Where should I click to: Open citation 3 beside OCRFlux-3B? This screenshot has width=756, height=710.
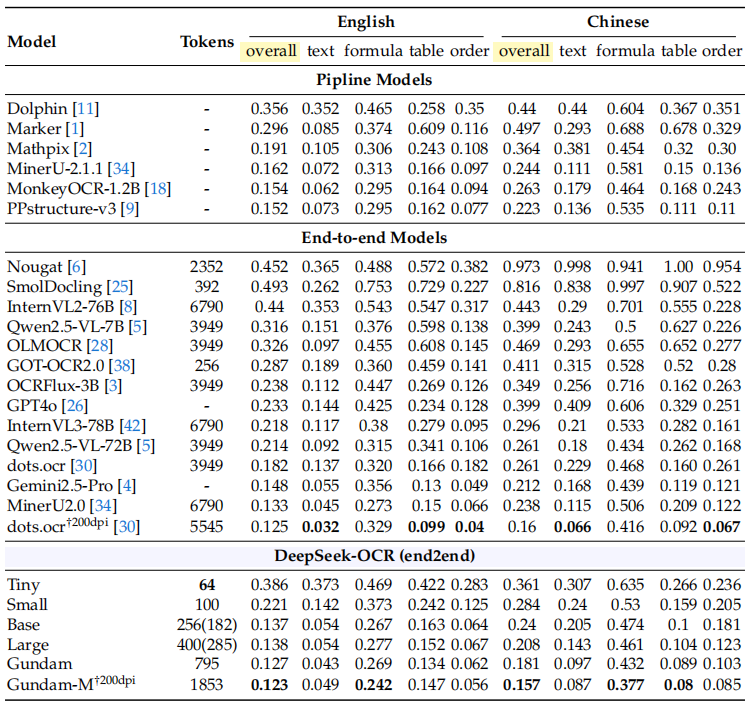click(x=113, y=386)
